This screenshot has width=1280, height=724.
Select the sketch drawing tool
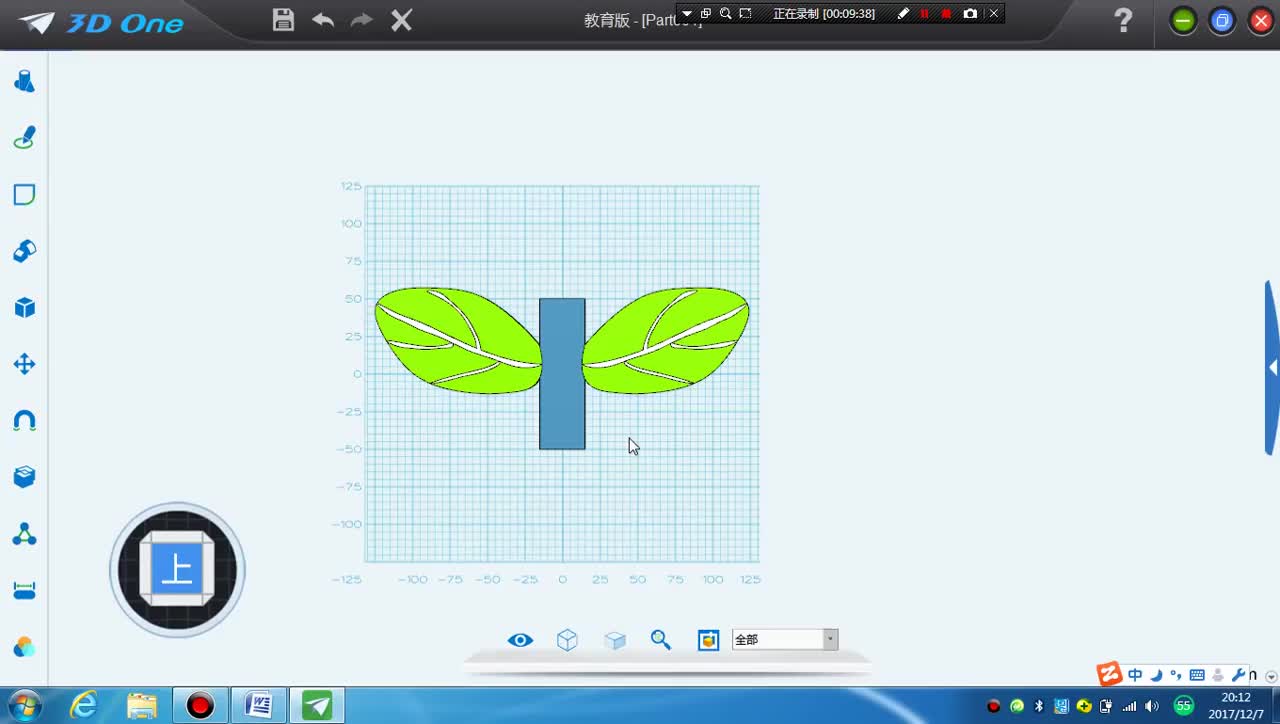[x=24, y=138]
